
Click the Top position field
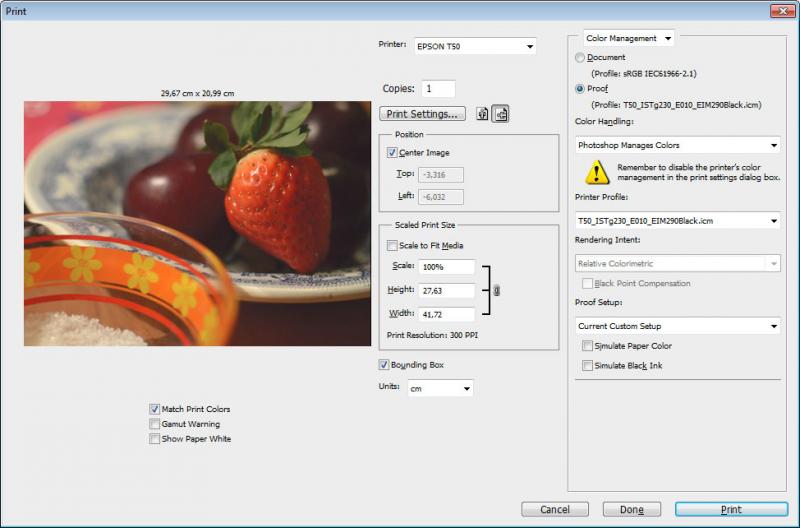441,175
